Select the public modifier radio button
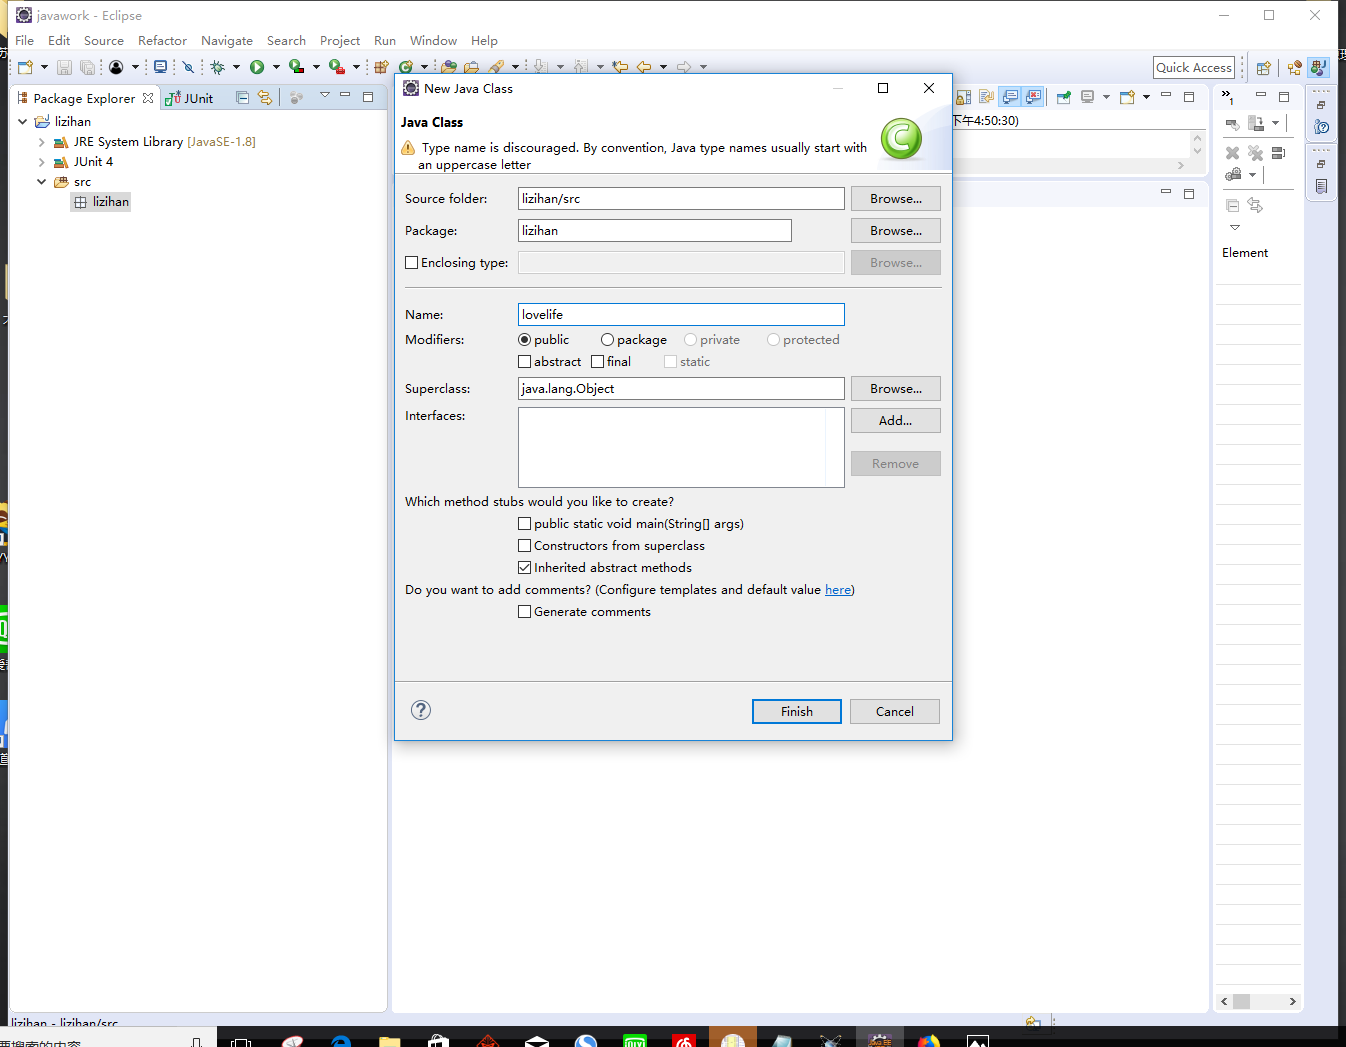The image size is (1346, 1047). tap(525, 340)
